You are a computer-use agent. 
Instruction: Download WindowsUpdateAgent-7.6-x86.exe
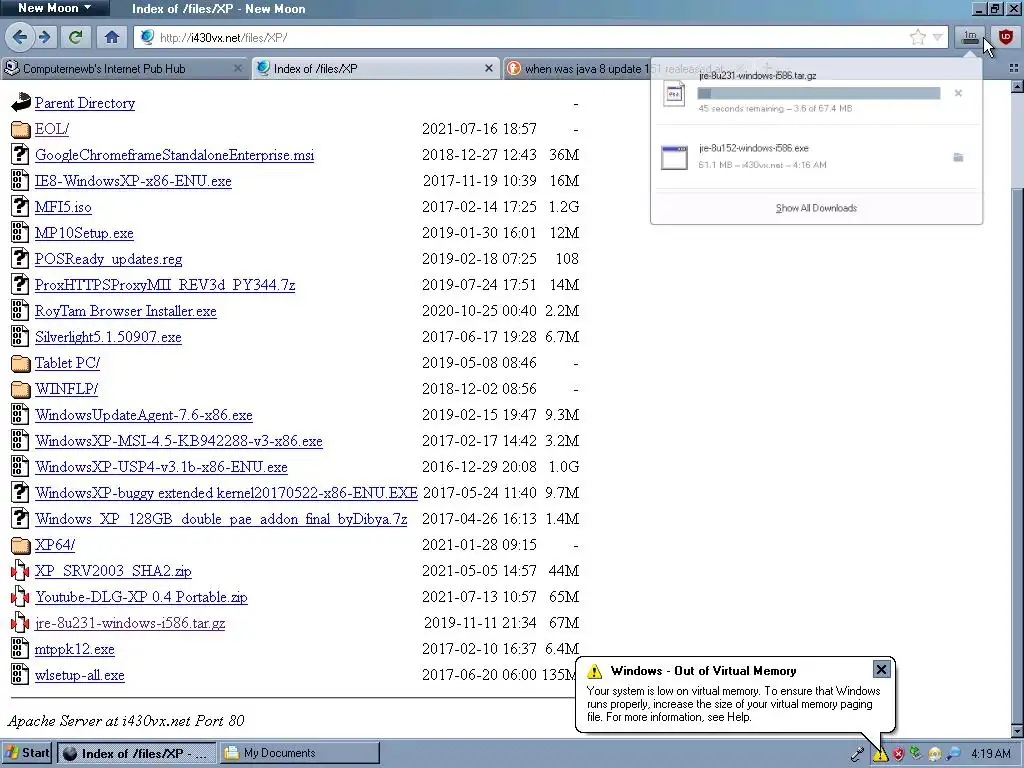[x=144, y=415]
